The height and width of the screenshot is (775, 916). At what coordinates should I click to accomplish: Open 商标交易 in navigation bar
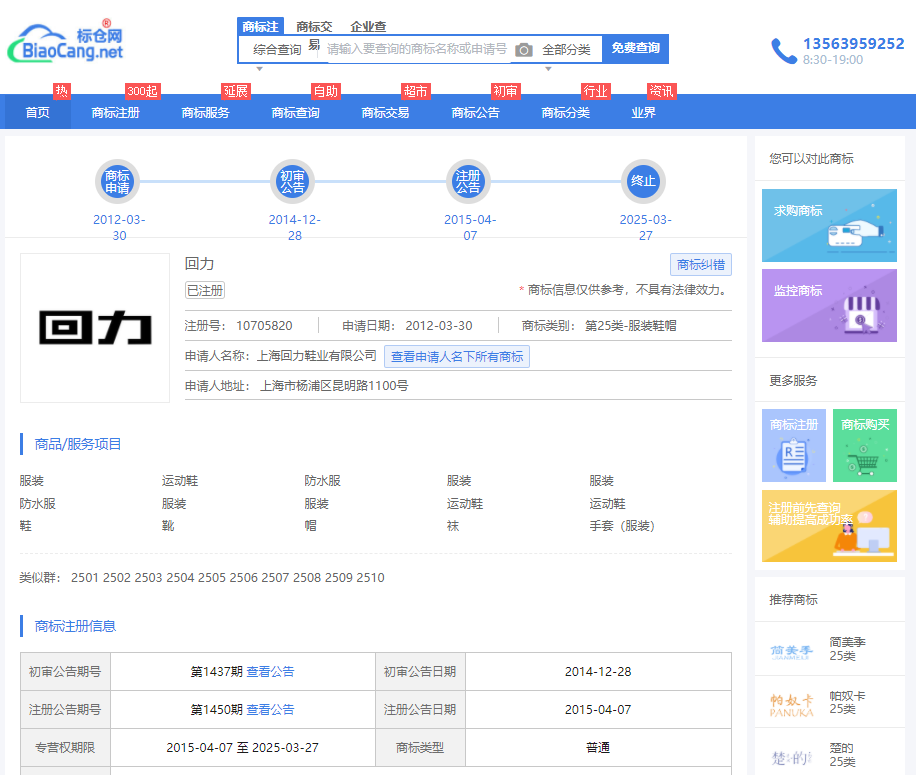[x=386, y=112]
